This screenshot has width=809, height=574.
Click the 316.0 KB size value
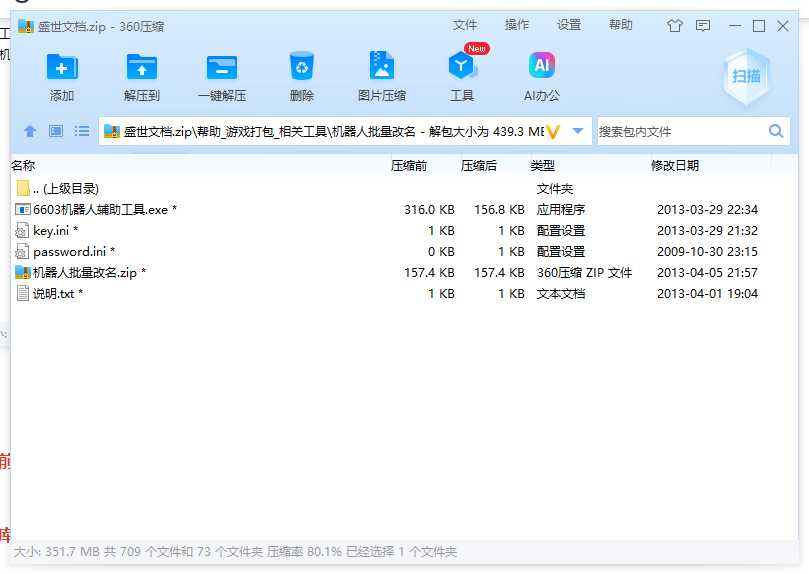click(429, 209)
